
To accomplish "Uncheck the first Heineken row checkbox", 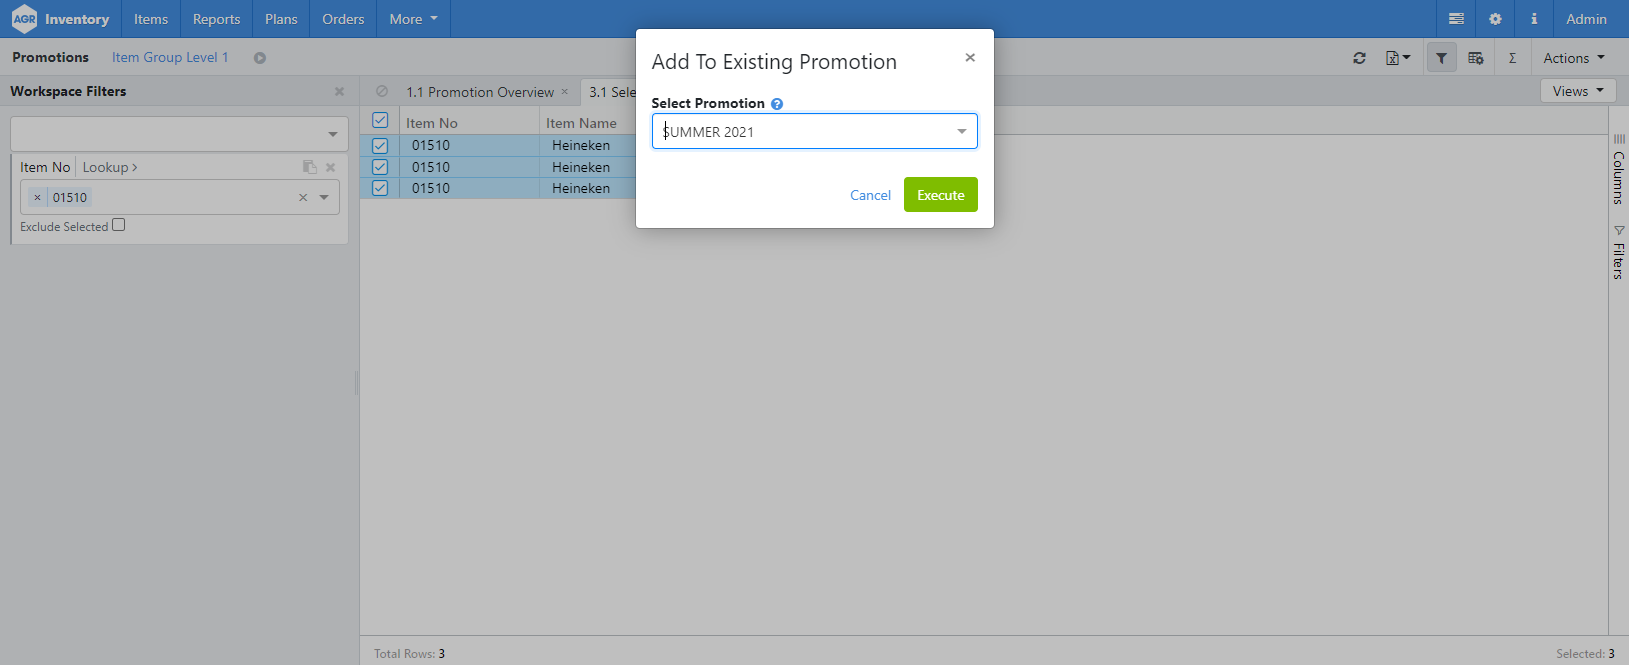I will 380,145.
